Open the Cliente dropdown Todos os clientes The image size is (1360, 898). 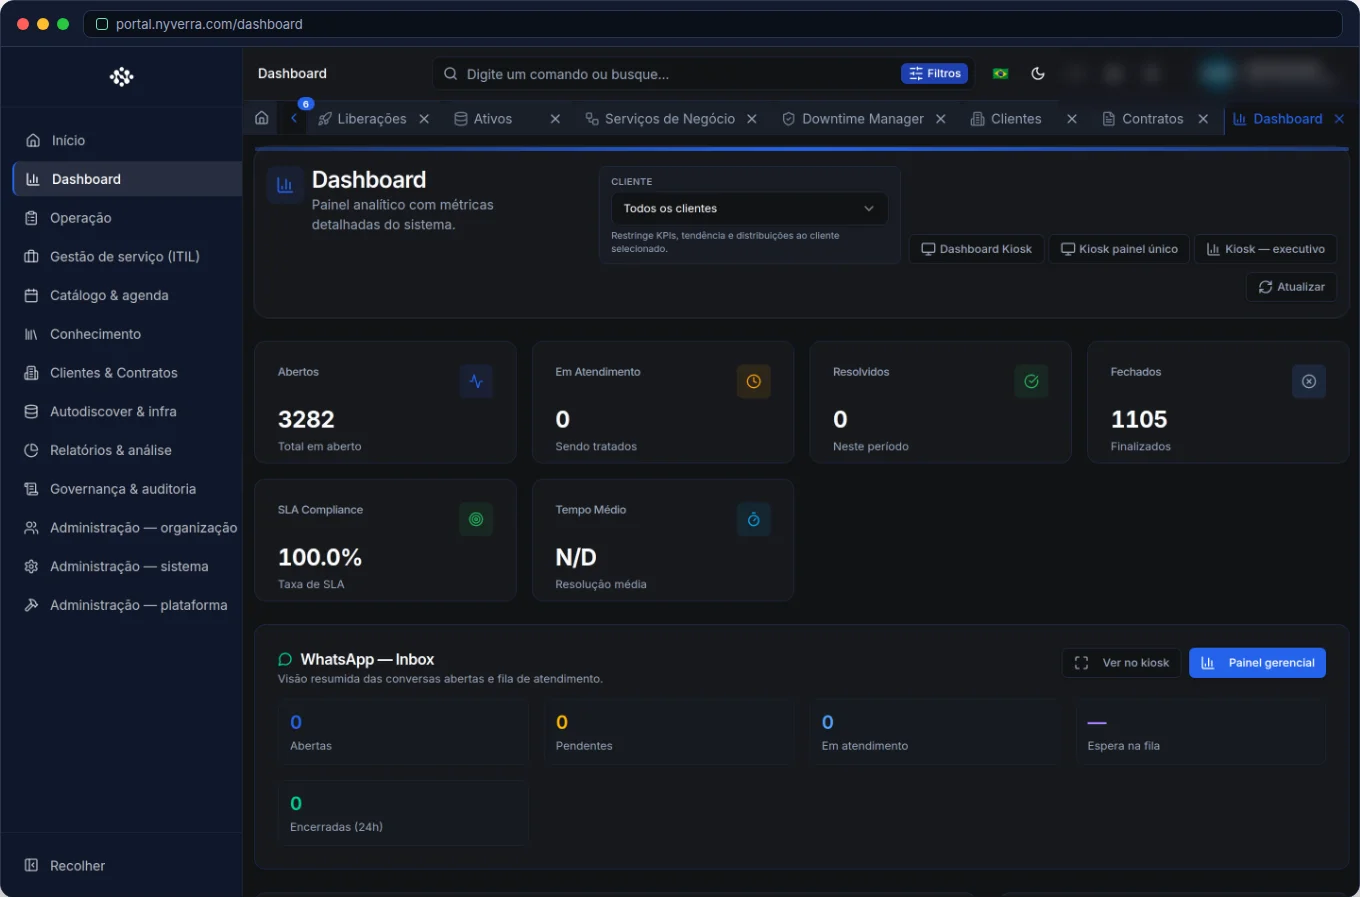749,209
